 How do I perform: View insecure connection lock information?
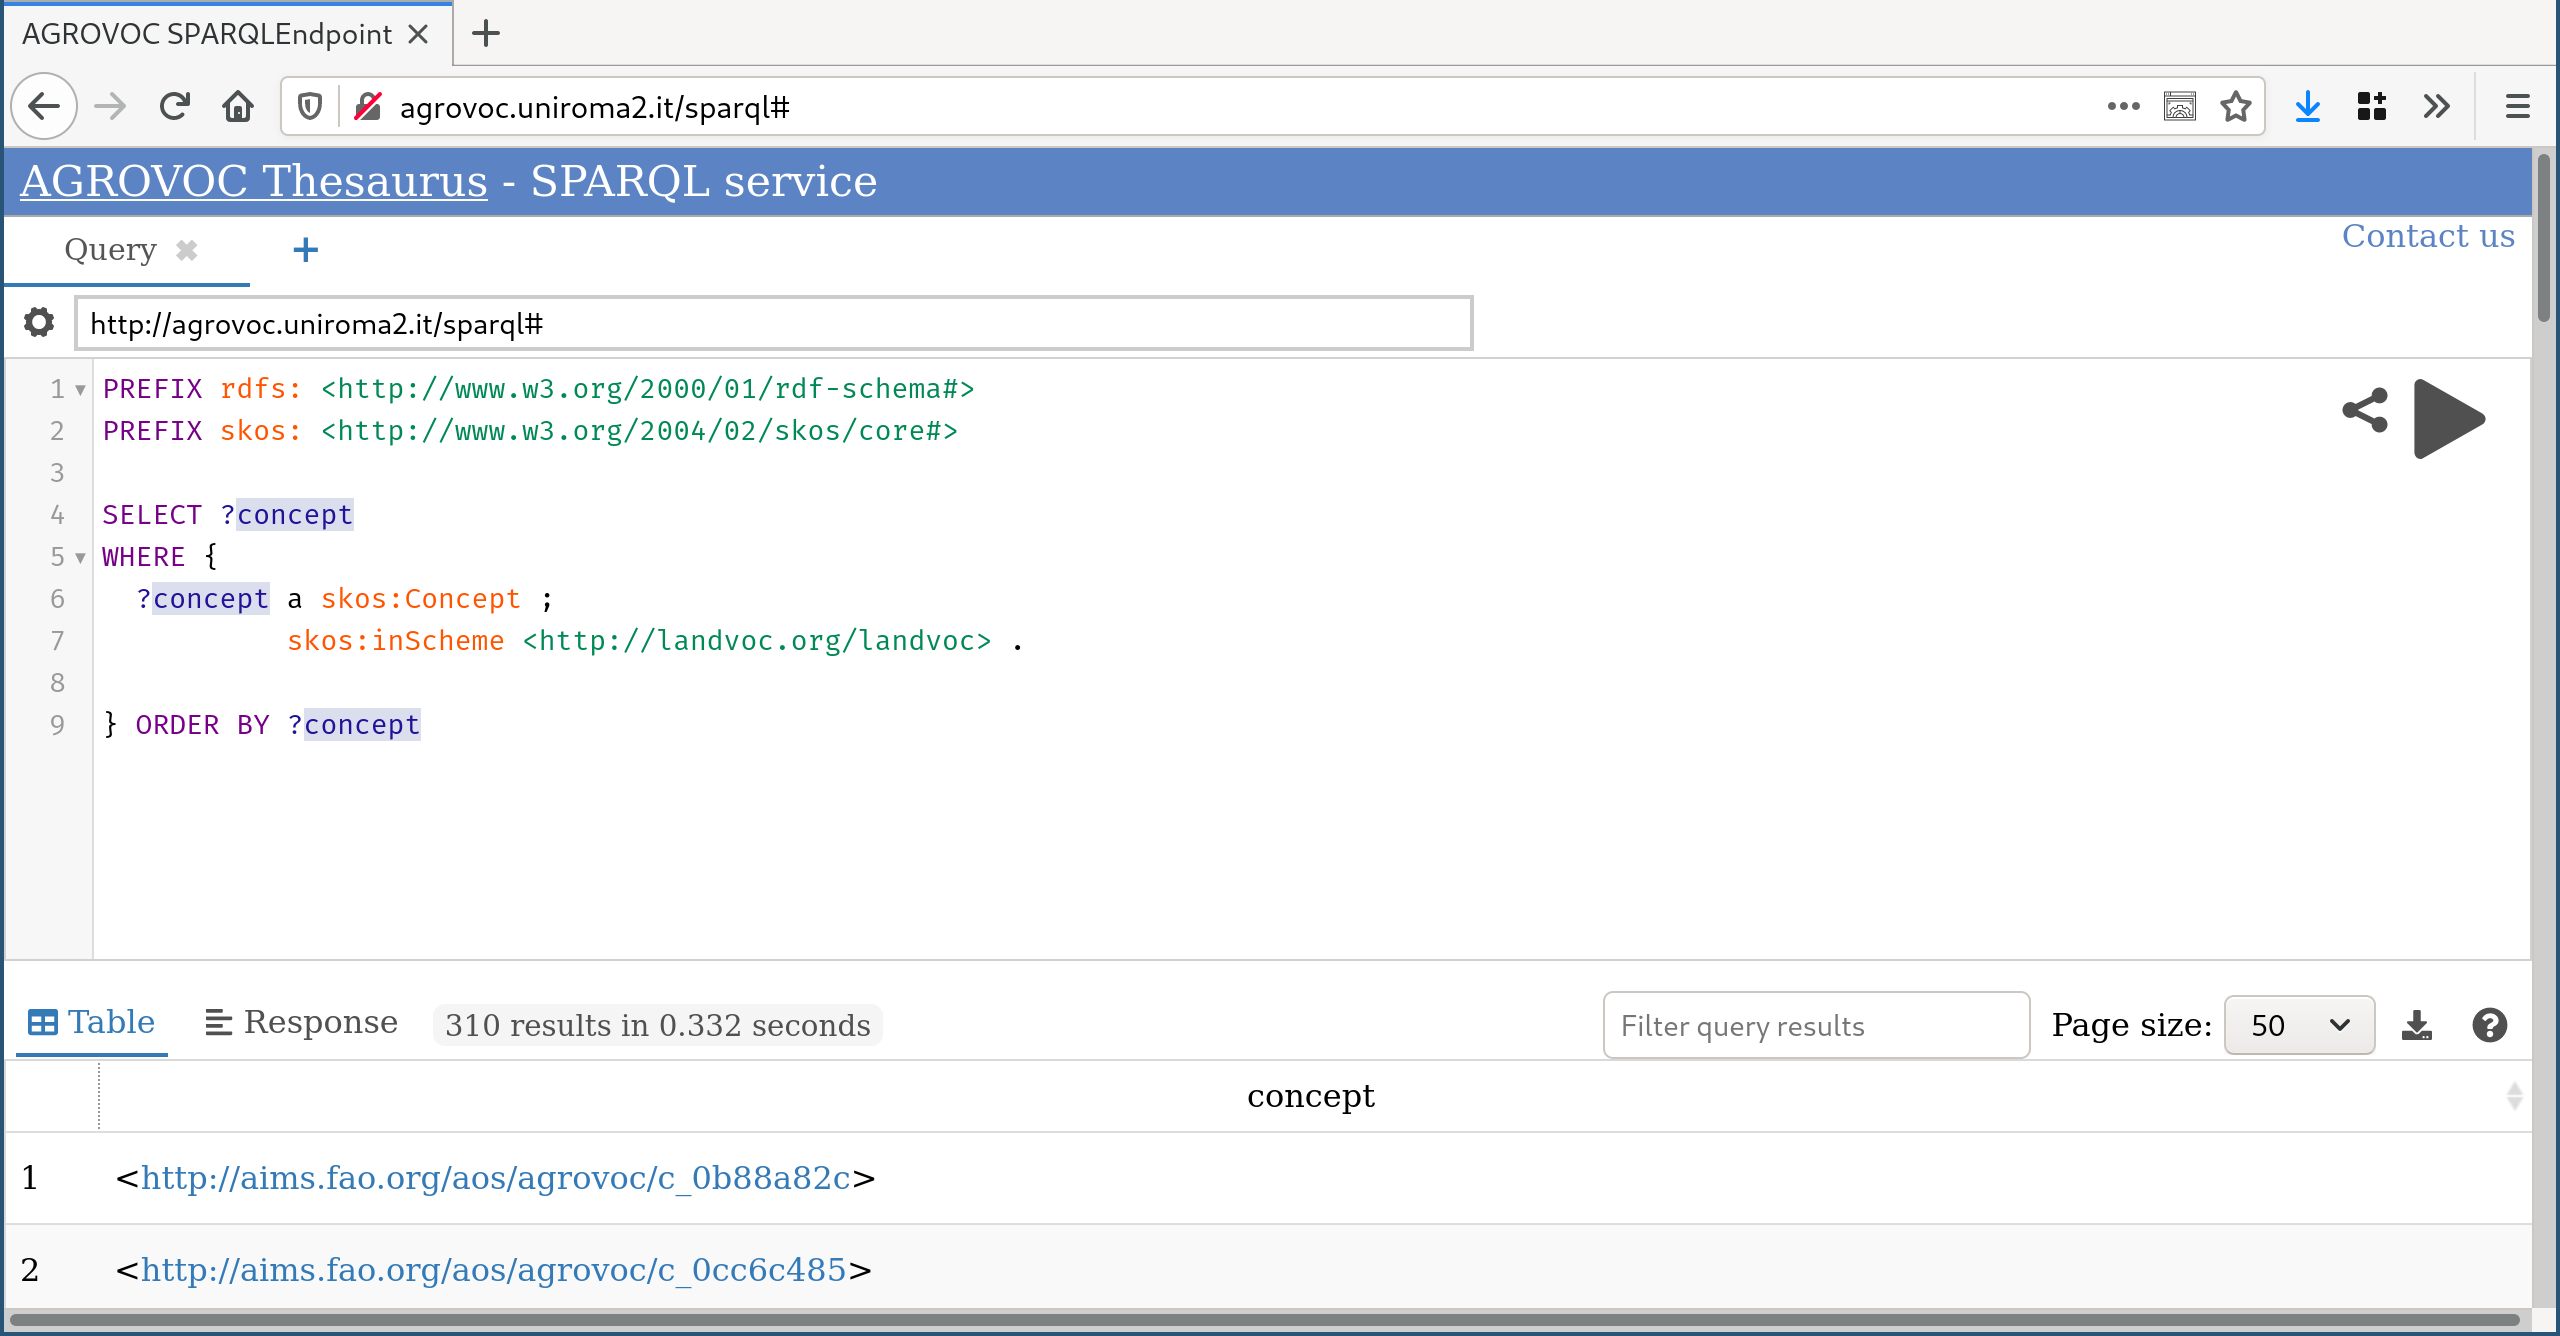[368, 106]
